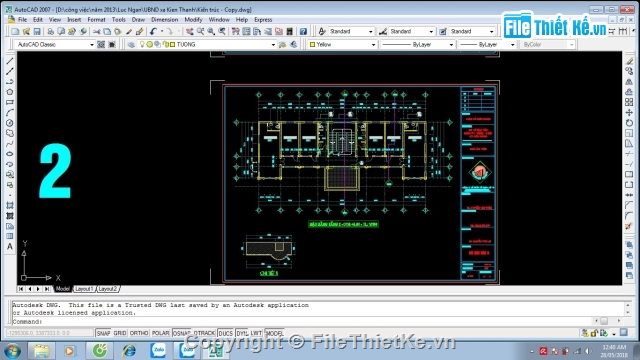Open File Explorer folder from taskbar
This screenshot has width=640, height=360.
41,351
